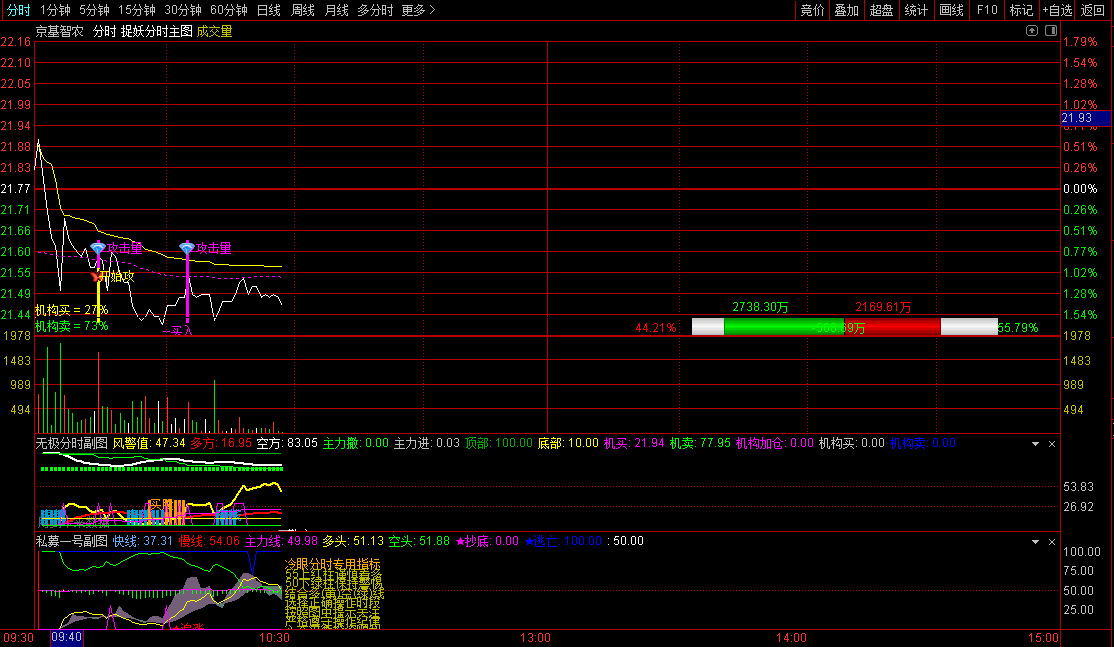Click the 风警值: 47.34 readout
Image resolution: width=1114 pixels, height=647 pixels.
coord(149,443)
